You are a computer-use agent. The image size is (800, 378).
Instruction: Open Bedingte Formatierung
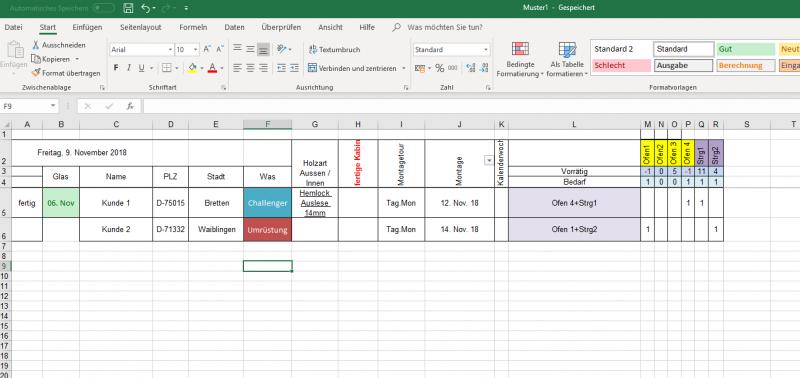click(x=520, y=60)
